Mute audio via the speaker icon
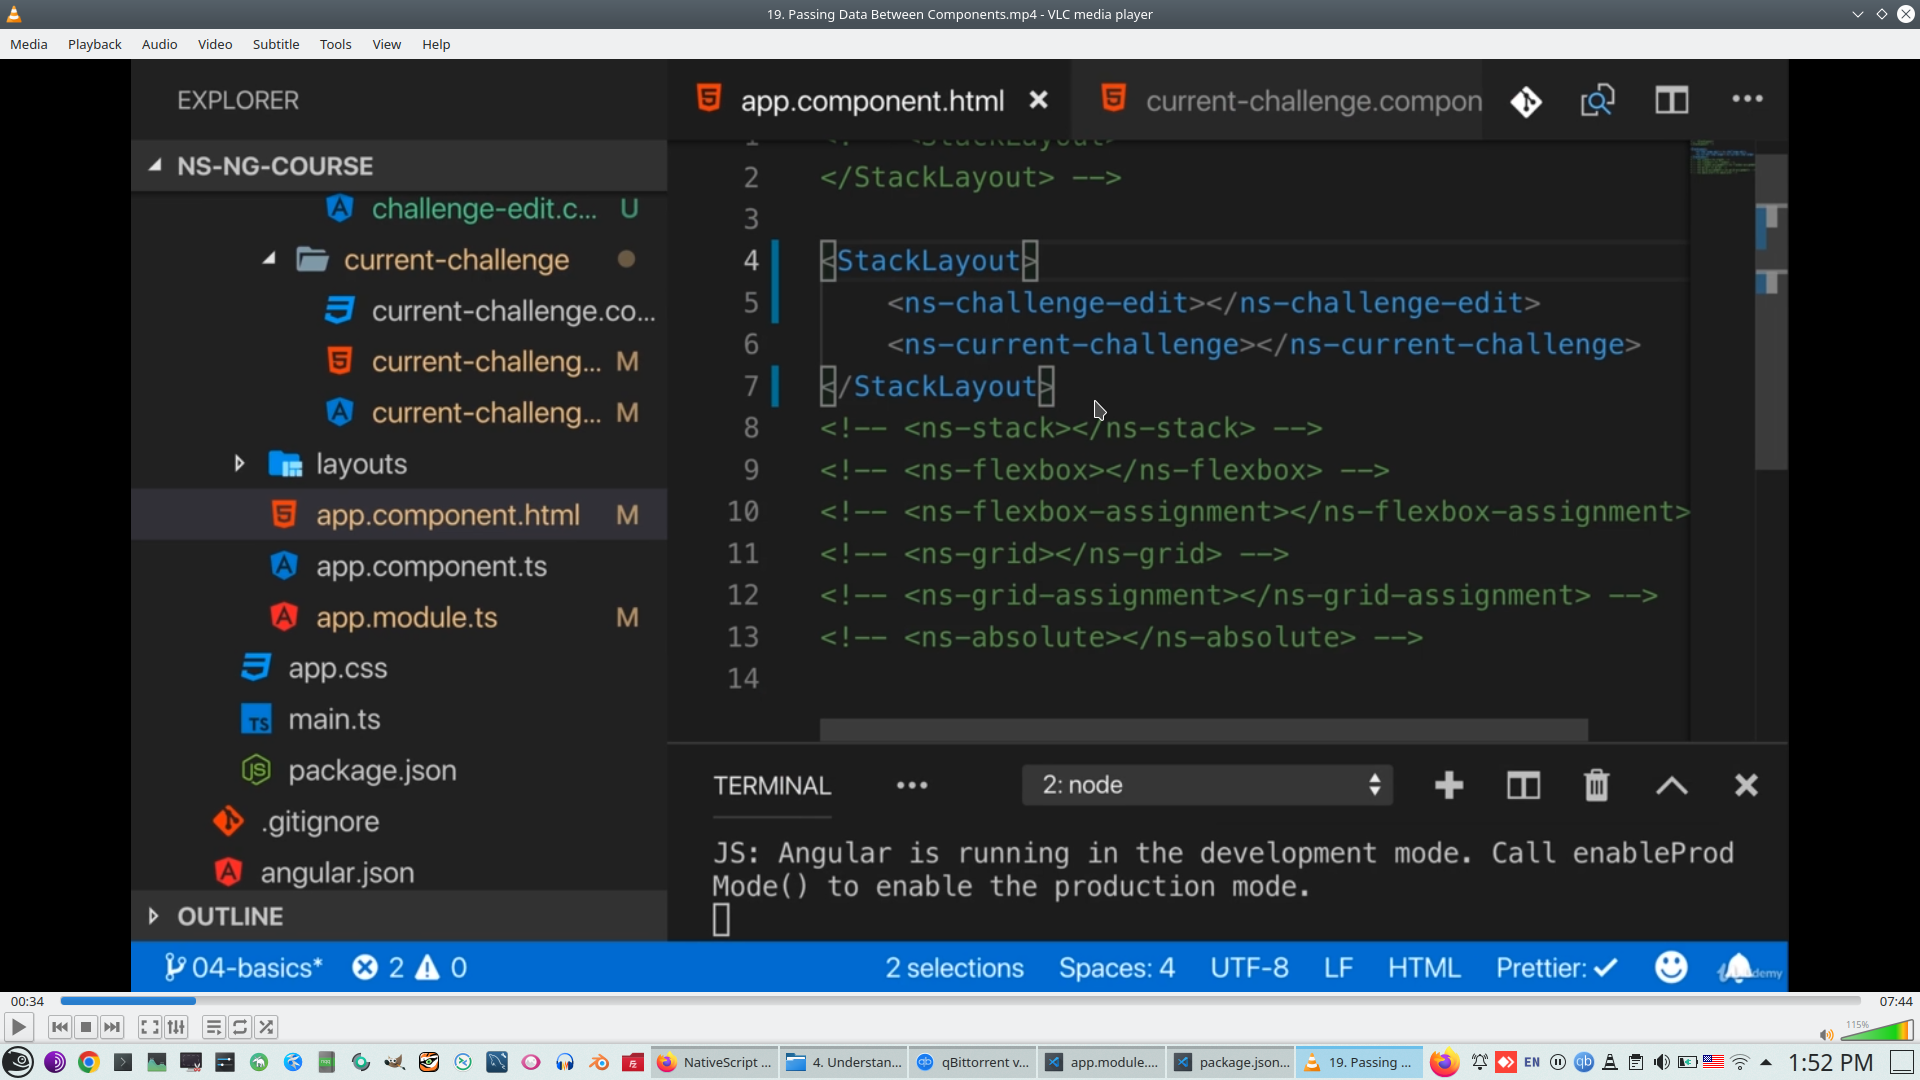1920x1080 pixels. tap(1826, 1035)
